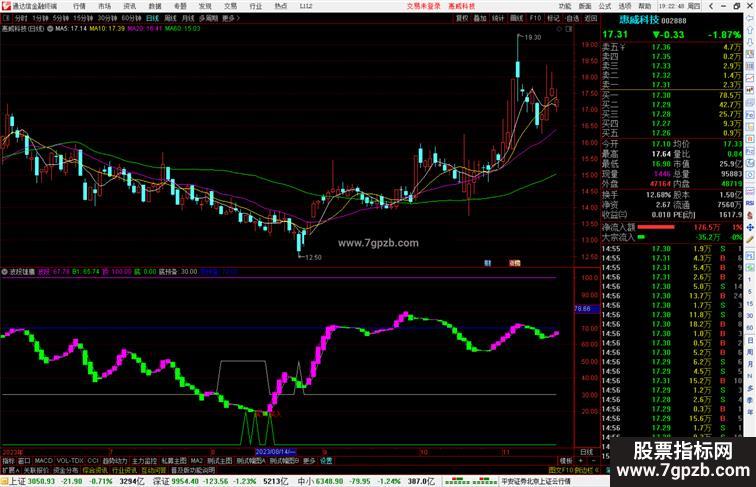Switch chart to 15分钟 period
This screenshot has width=756, height=487.
tap(83, 18)
